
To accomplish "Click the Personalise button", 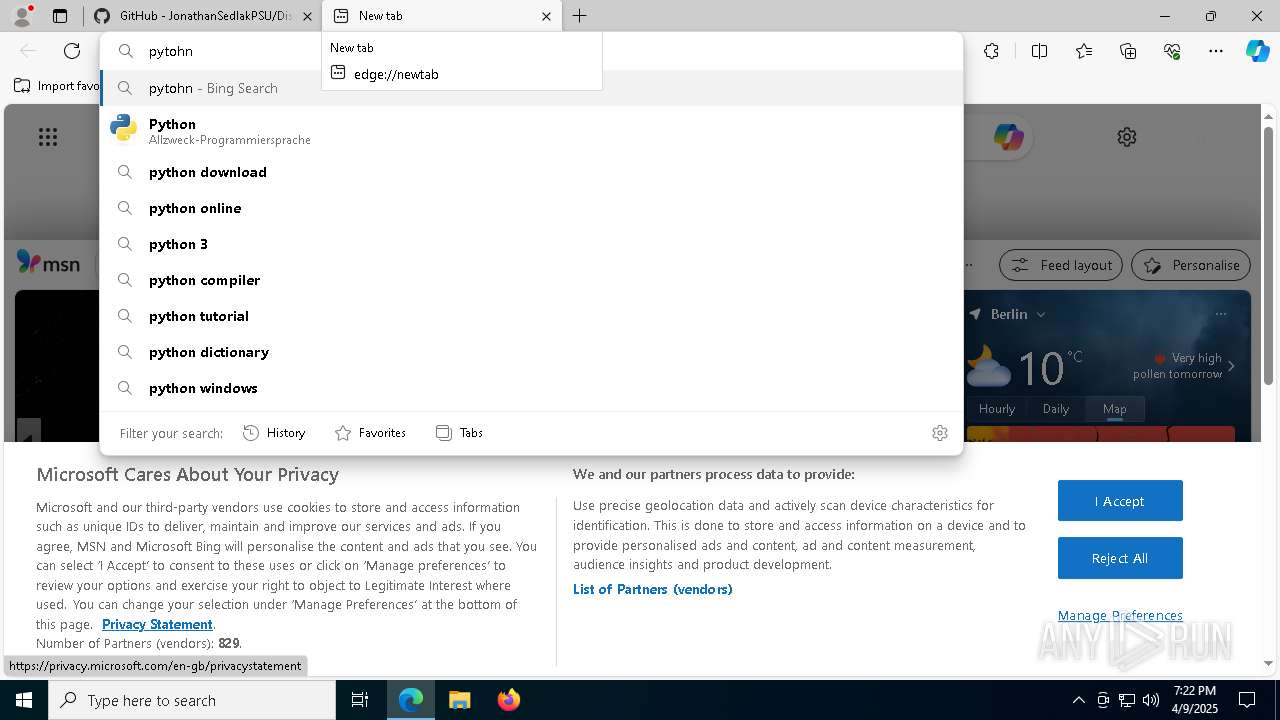I will [1191, 265].
